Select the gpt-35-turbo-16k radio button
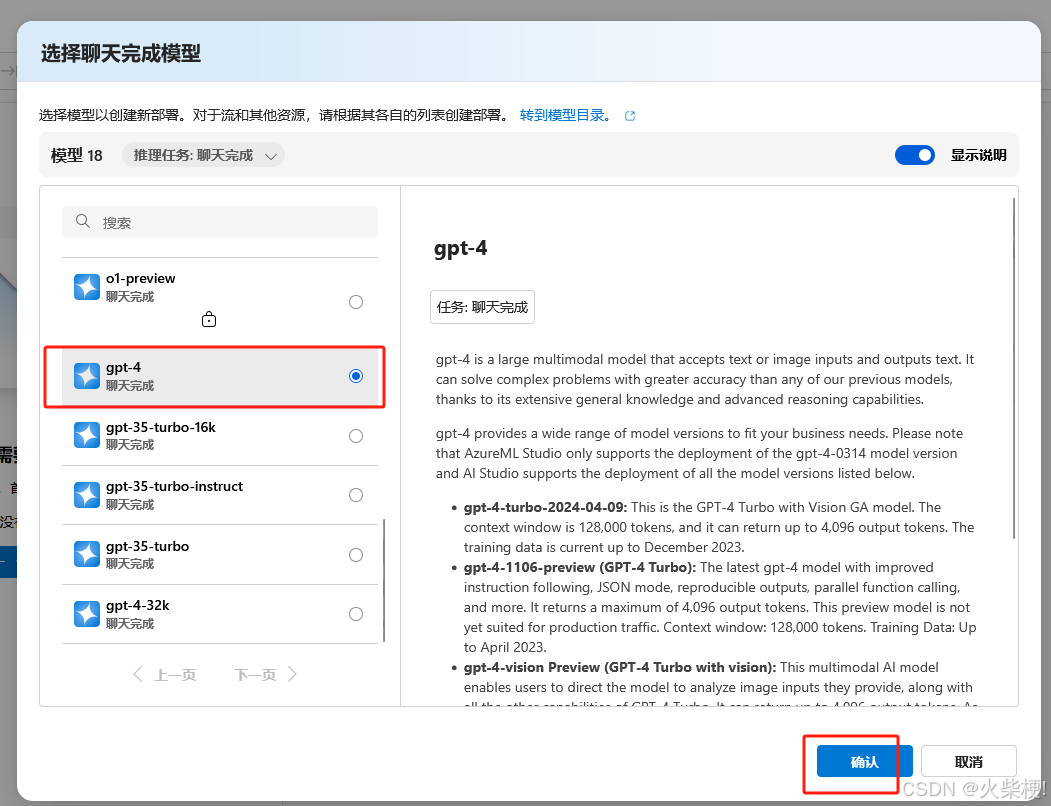Viewport: 1051px width, 806px height. 356,436
